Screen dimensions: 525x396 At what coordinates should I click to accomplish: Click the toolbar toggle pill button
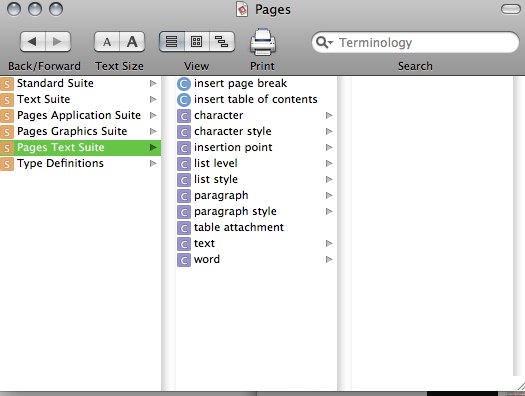(x=511, y=9)
